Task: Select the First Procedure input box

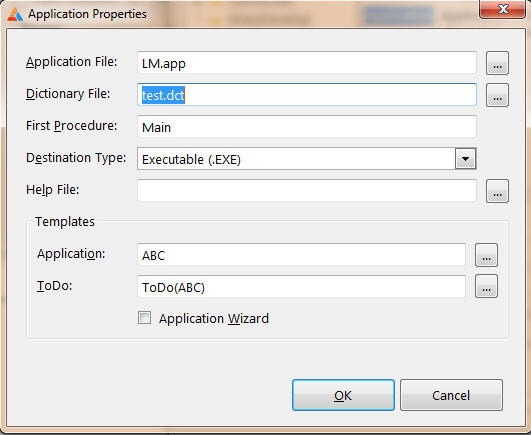Action: pos(307,127)
